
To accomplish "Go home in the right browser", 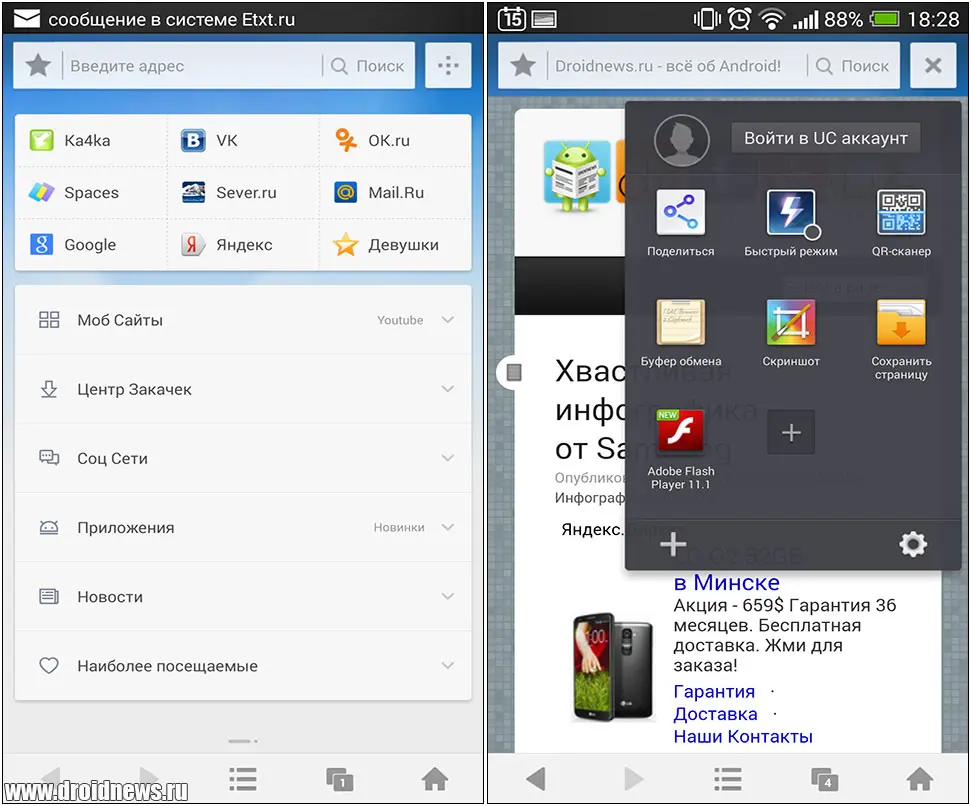I will 920,778.
